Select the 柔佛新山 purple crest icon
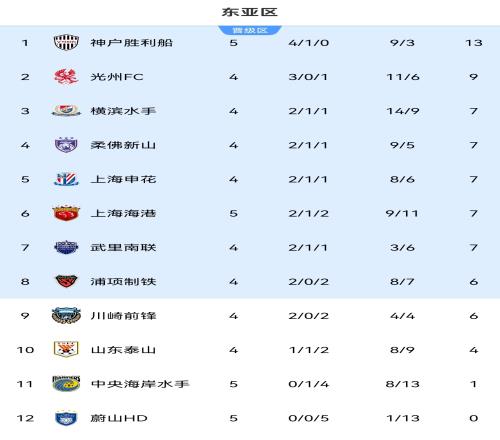Image resolution: width=500 pixels, height=440 pixels. tap(66, 145)
